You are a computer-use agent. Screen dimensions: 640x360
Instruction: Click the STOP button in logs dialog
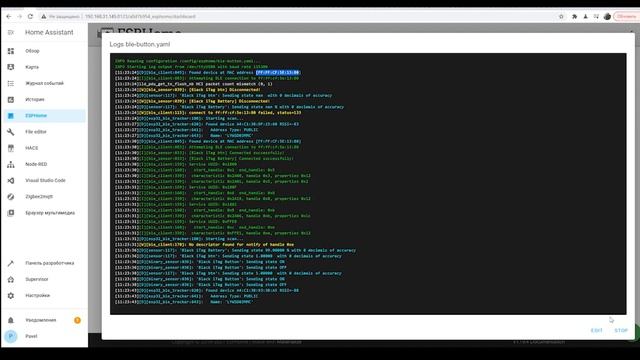tap(621, 330)
